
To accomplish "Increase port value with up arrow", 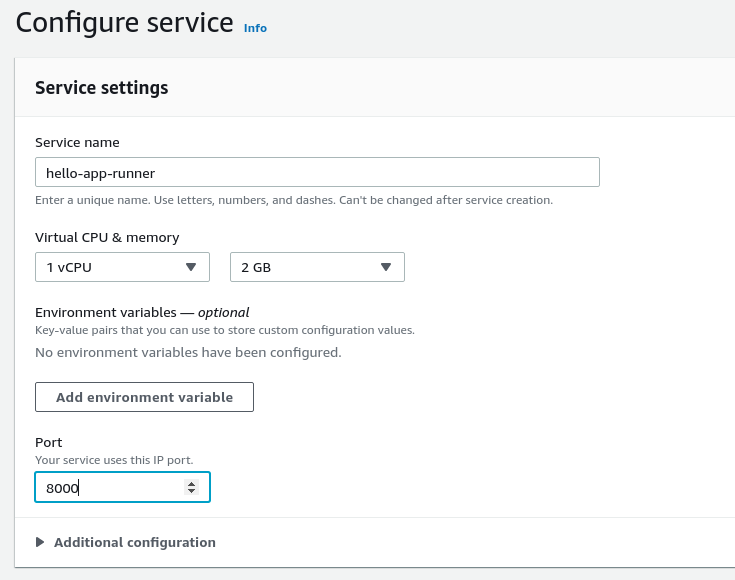I will tap(191, 484).
